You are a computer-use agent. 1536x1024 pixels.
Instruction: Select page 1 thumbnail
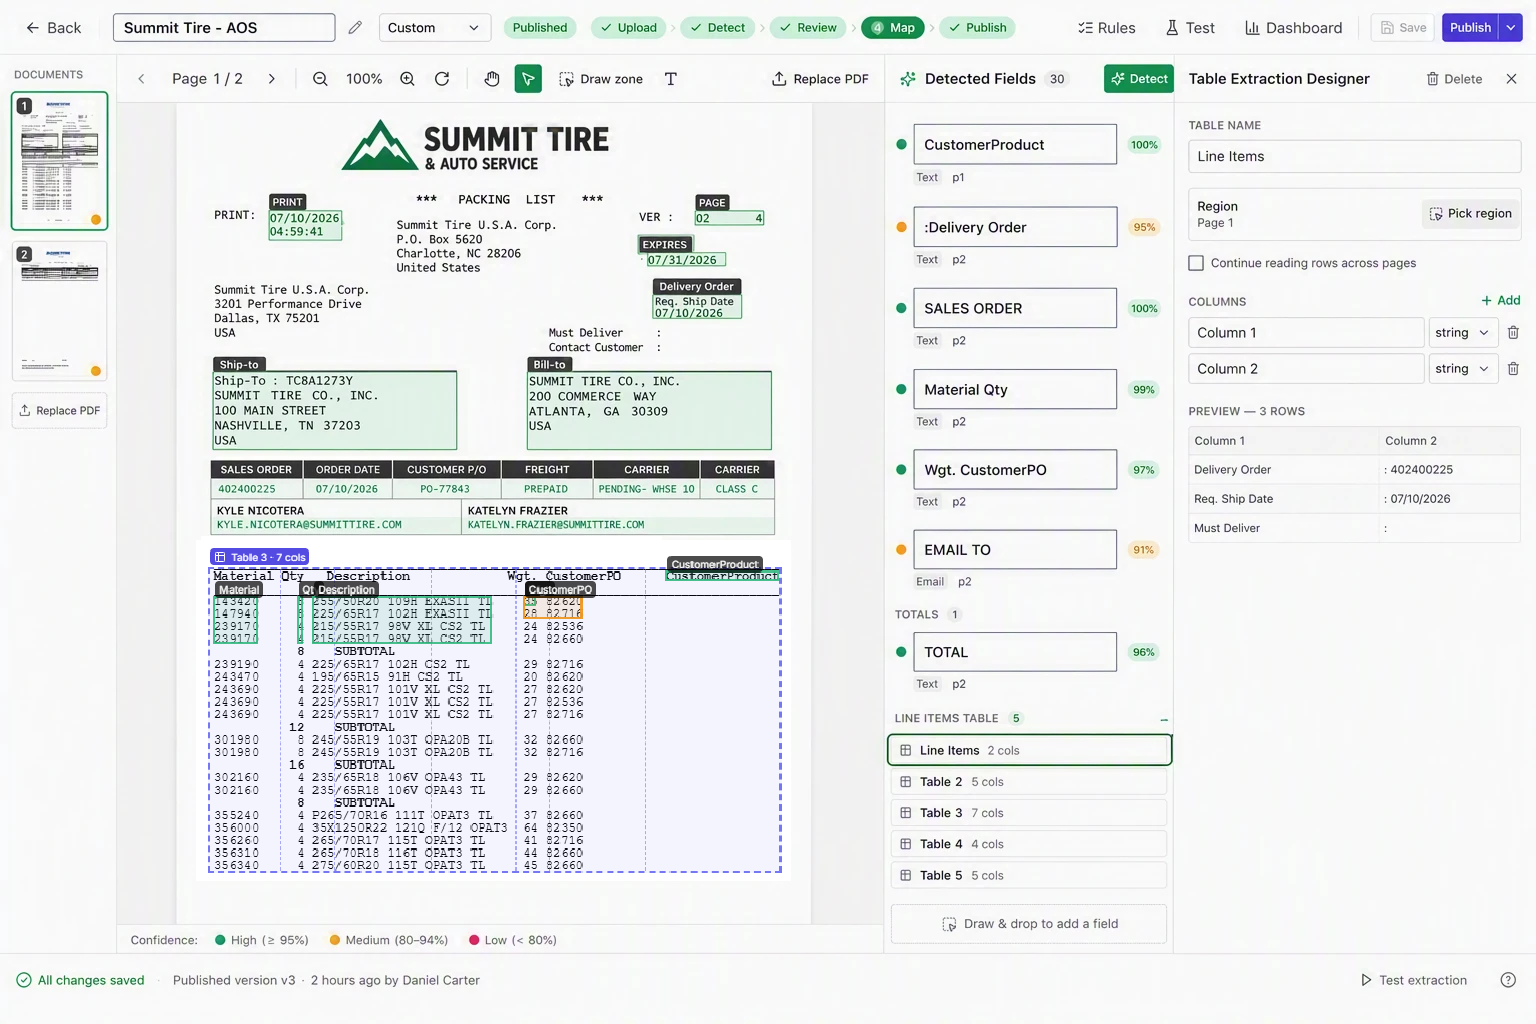pyautogui.click(x=60, y=161)
